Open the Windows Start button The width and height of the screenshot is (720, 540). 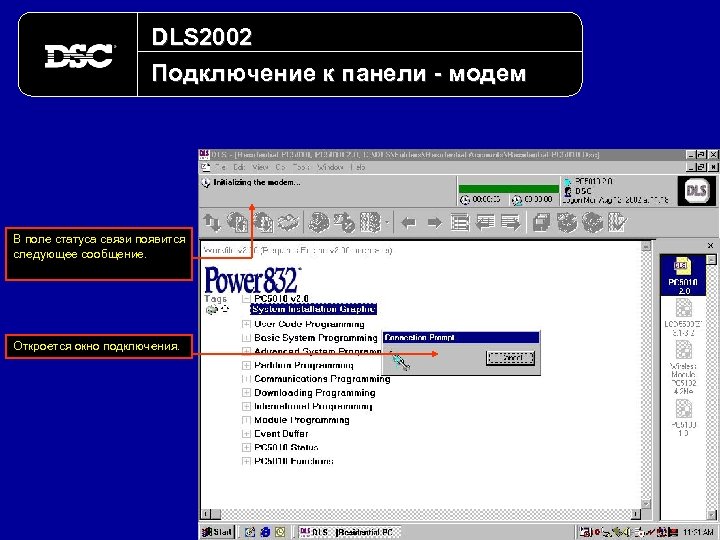point(217,532)
